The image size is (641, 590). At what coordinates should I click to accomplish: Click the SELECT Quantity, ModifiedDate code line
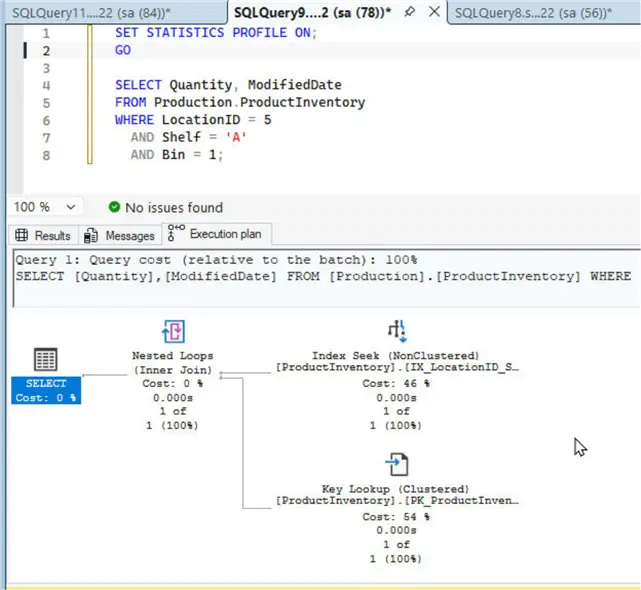click(228, 85)
